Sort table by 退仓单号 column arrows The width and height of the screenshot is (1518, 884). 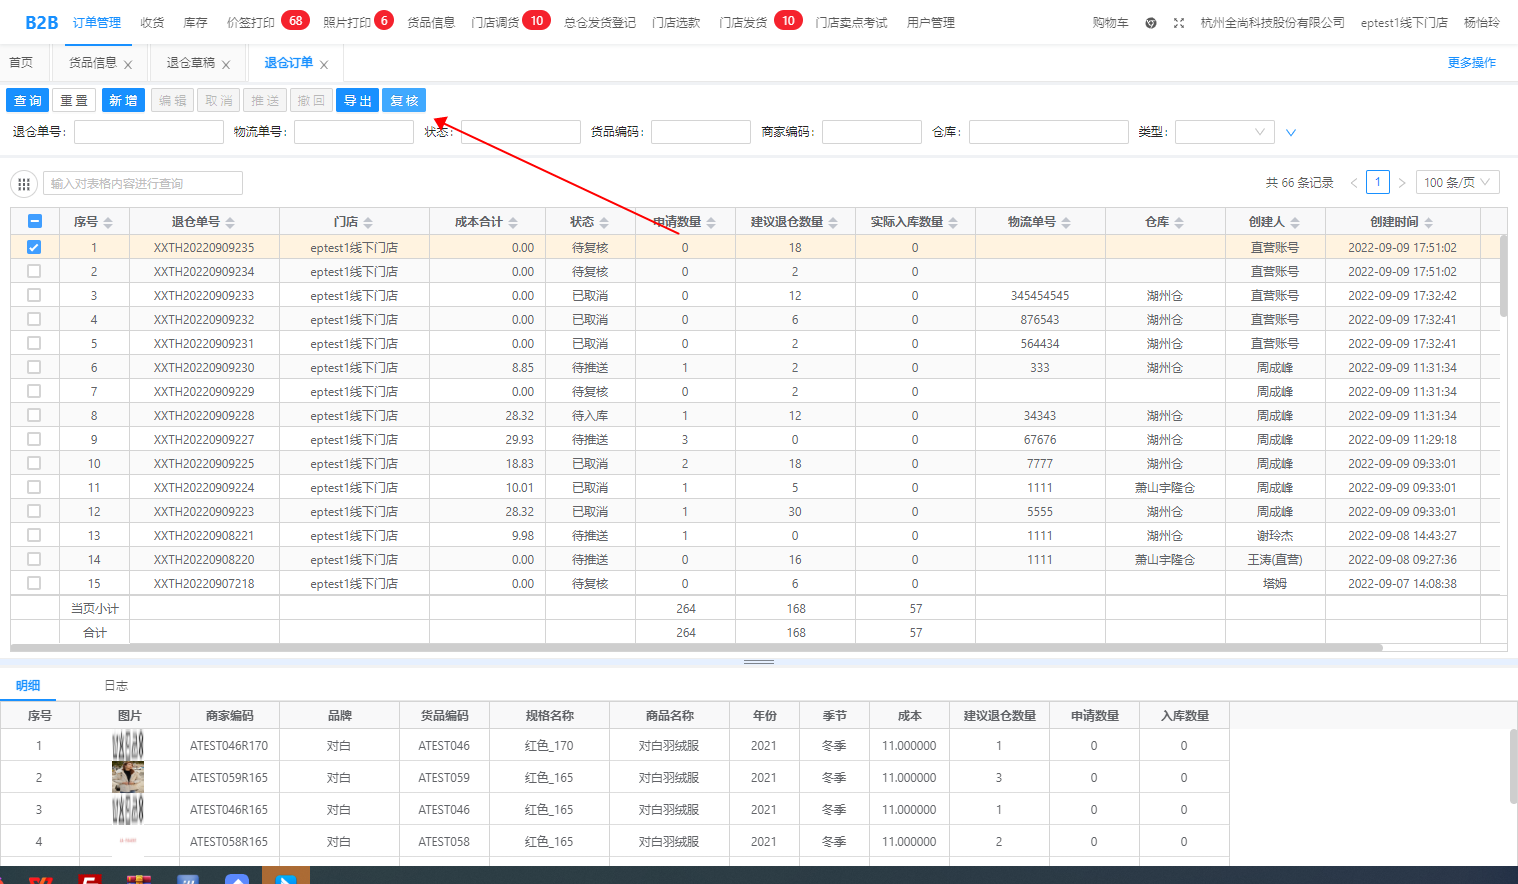click(x=230, y=223)
